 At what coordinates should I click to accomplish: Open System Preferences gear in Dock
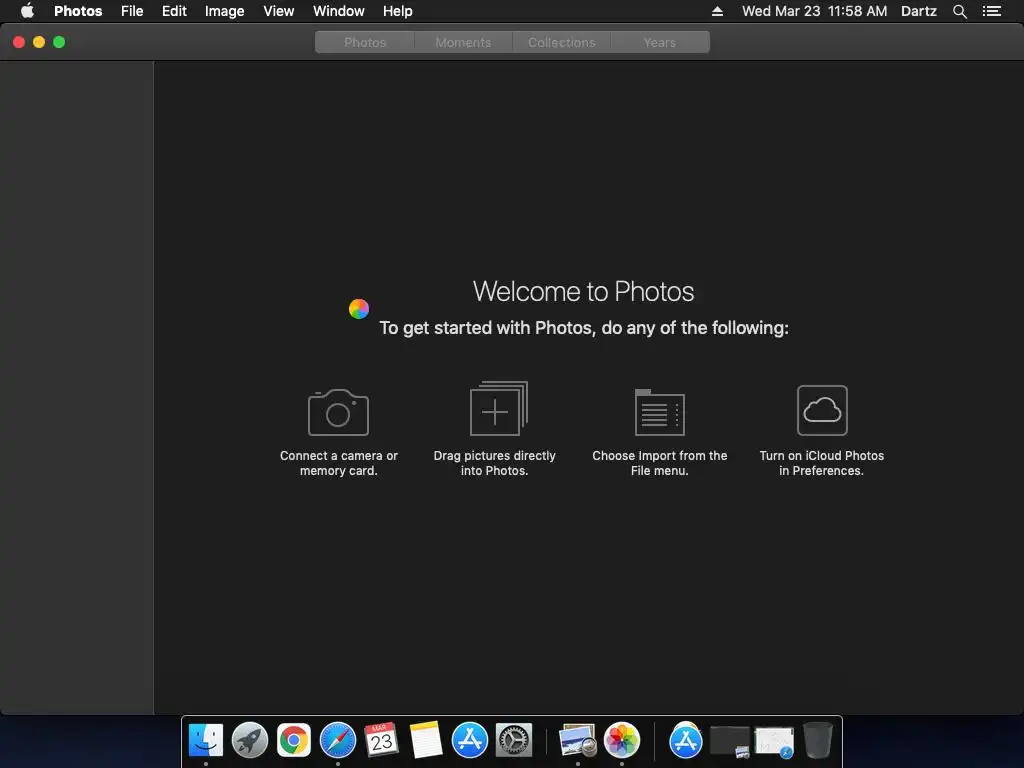[x=514, y=741]
